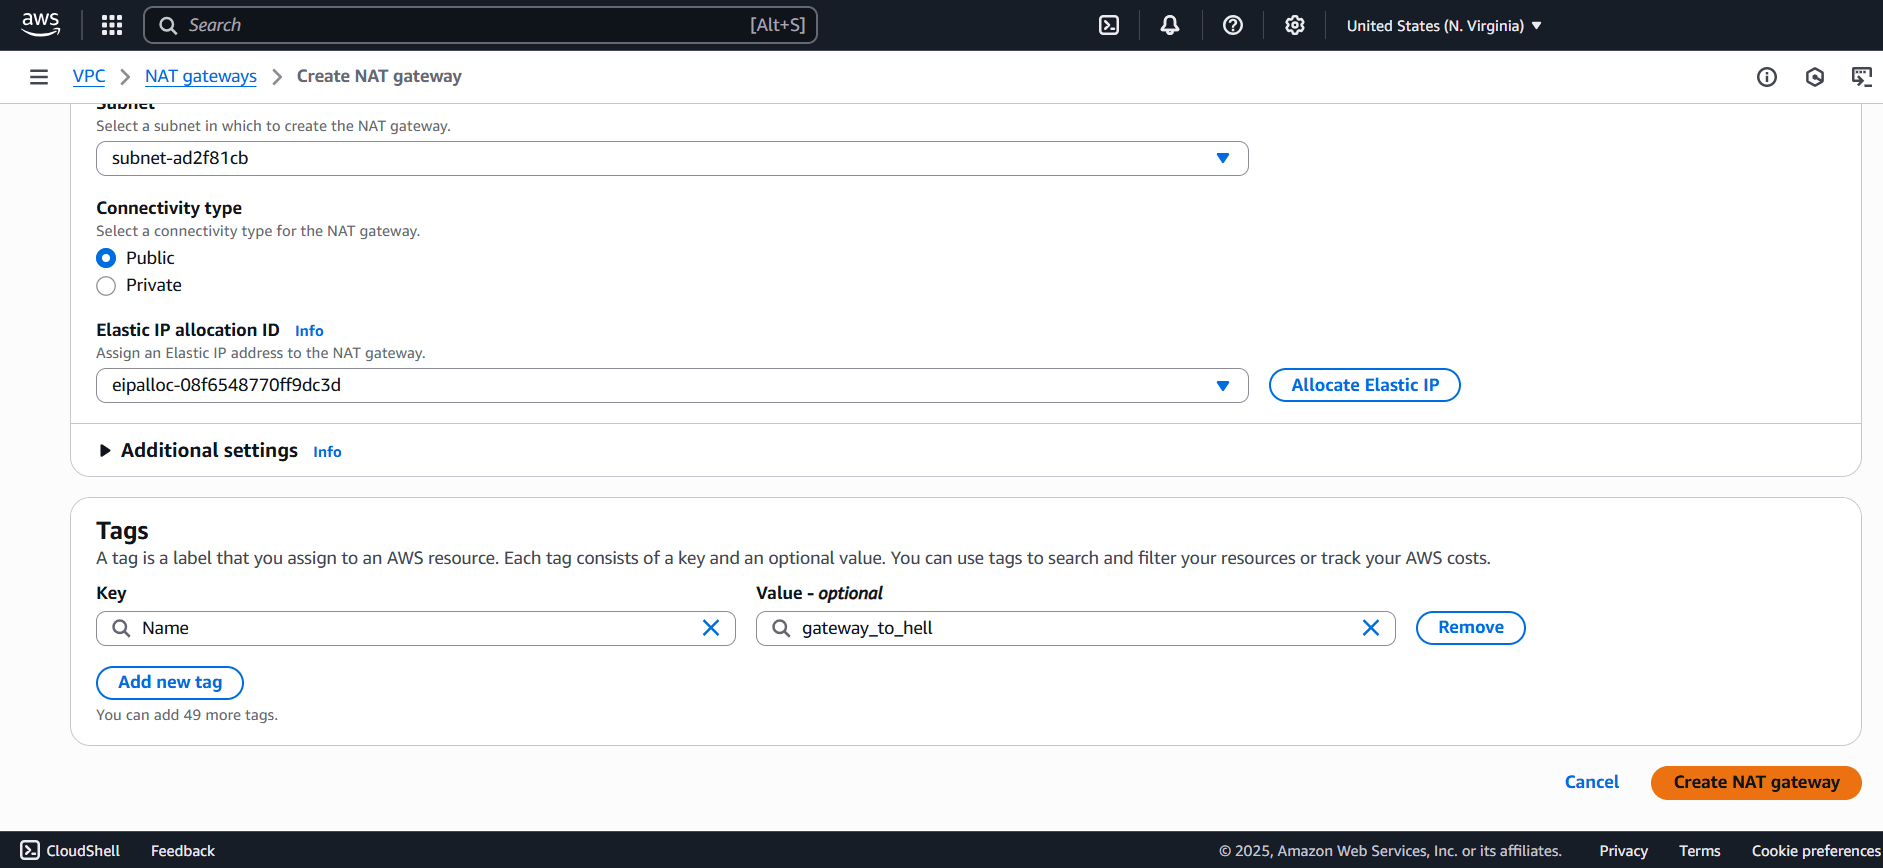Image resolution: width=1883 pixels, height=868 pixels.
Task: Open the AWS services grid menu
Action: (112, 25)
